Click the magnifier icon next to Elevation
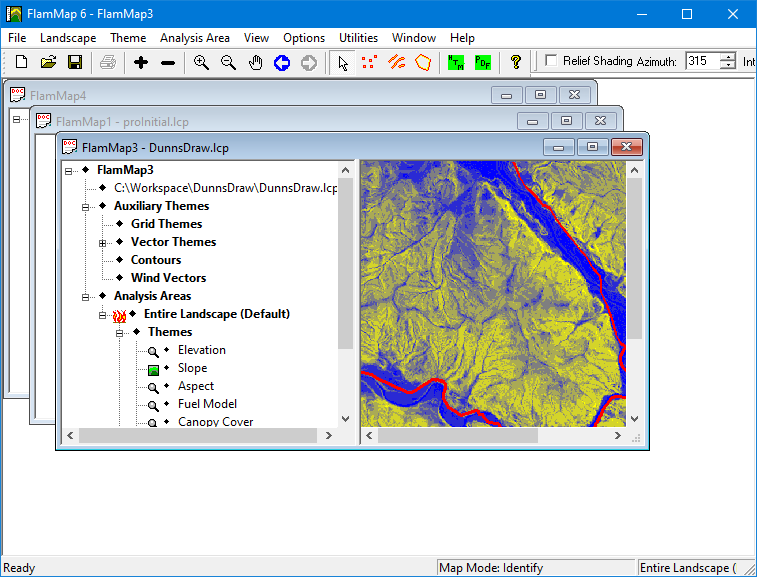Image resolution: width=757 pixels, height=577 pixels. tap(153, 352)
